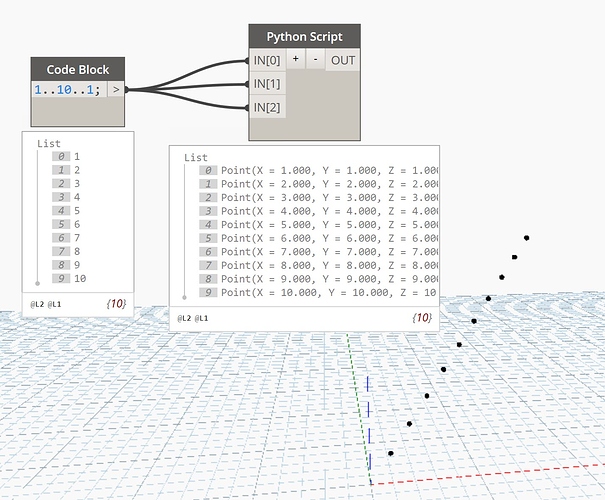
Task: Select the IN[2] input port
Action: coord(267,107)
